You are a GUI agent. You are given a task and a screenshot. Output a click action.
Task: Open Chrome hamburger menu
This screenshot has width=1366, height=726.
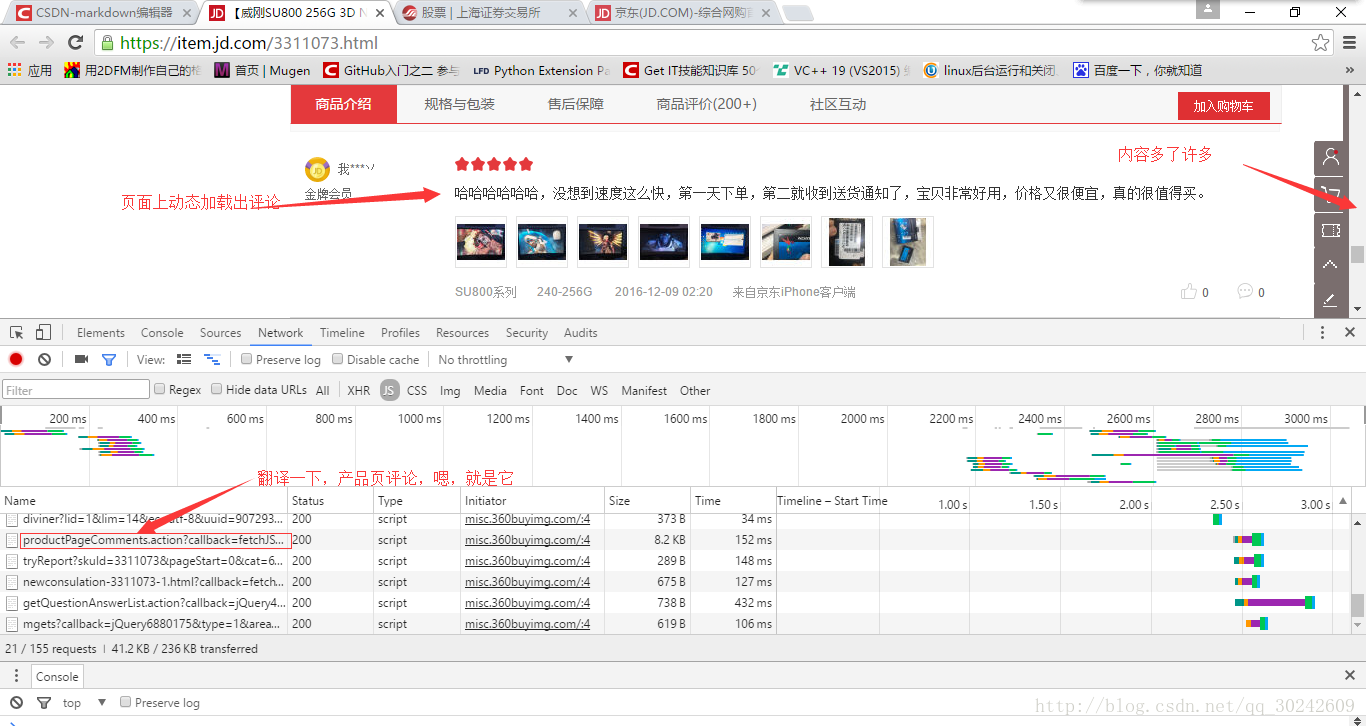coord(1349,43)
